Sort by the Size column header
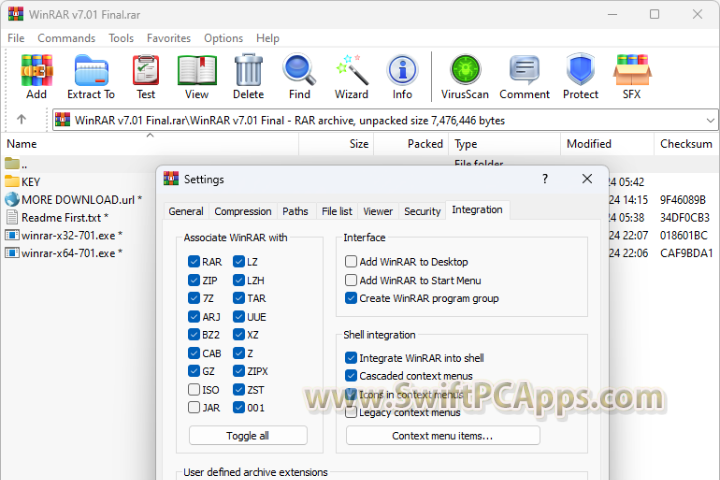 point(337,144)
